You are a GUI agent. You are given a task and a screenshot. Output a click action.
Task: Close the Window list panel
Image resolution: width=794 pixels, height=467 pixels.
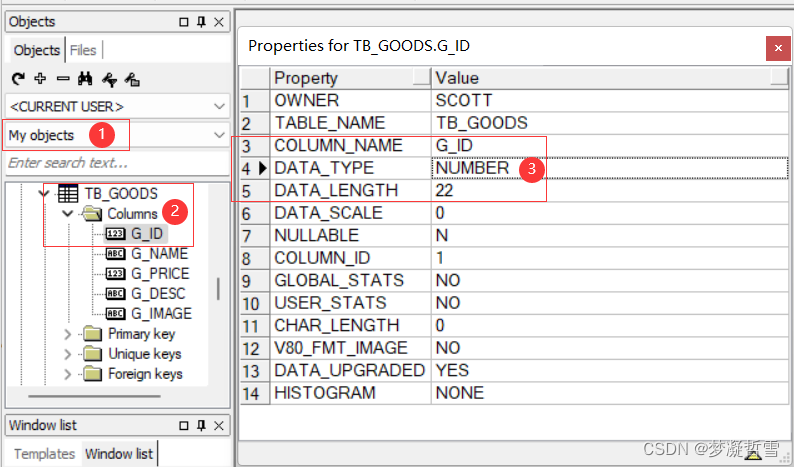[x=219, y=425]
